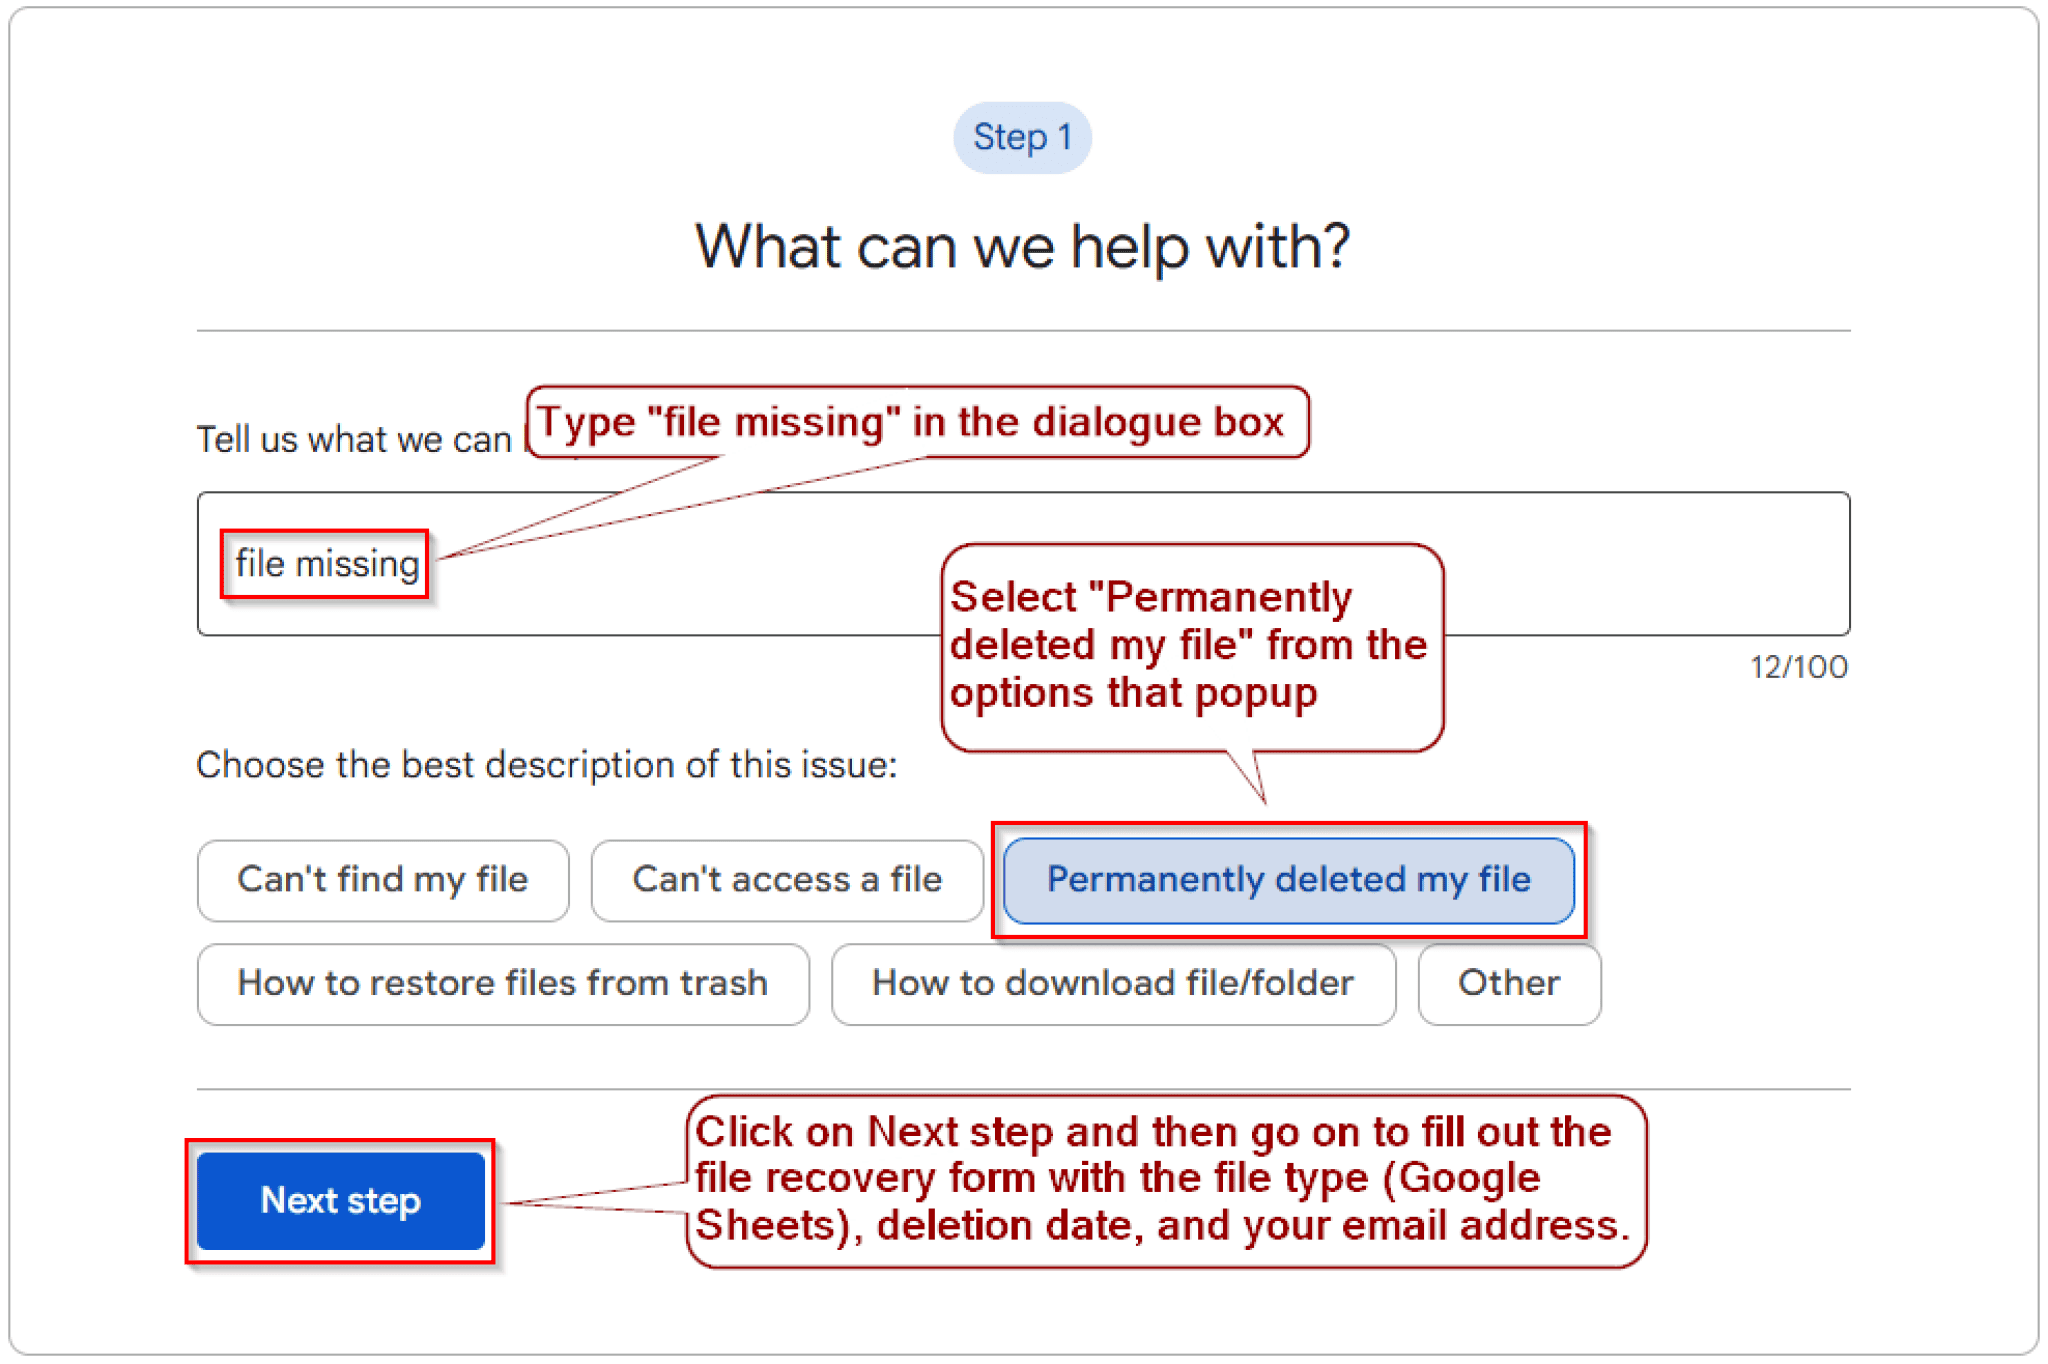
Task: Pick the Can't access a file option
Action: pyautogui.click(x=786, y=880)
